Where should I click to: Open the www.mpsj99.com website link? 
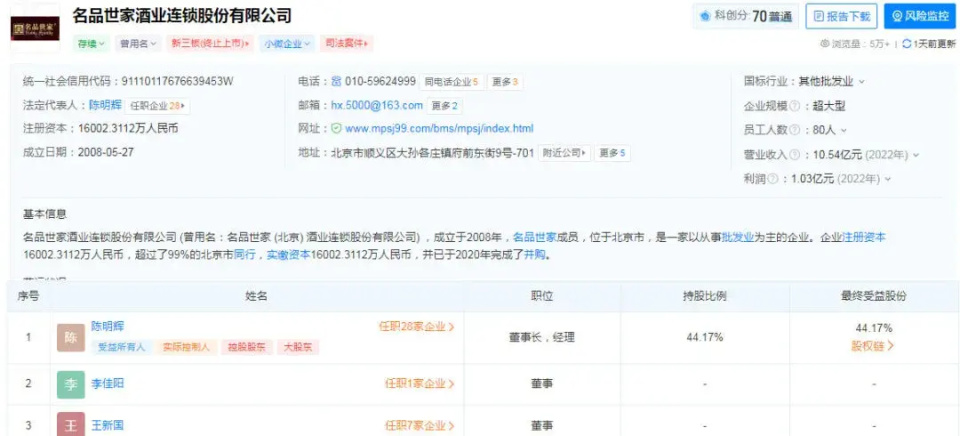coord(439,129)
